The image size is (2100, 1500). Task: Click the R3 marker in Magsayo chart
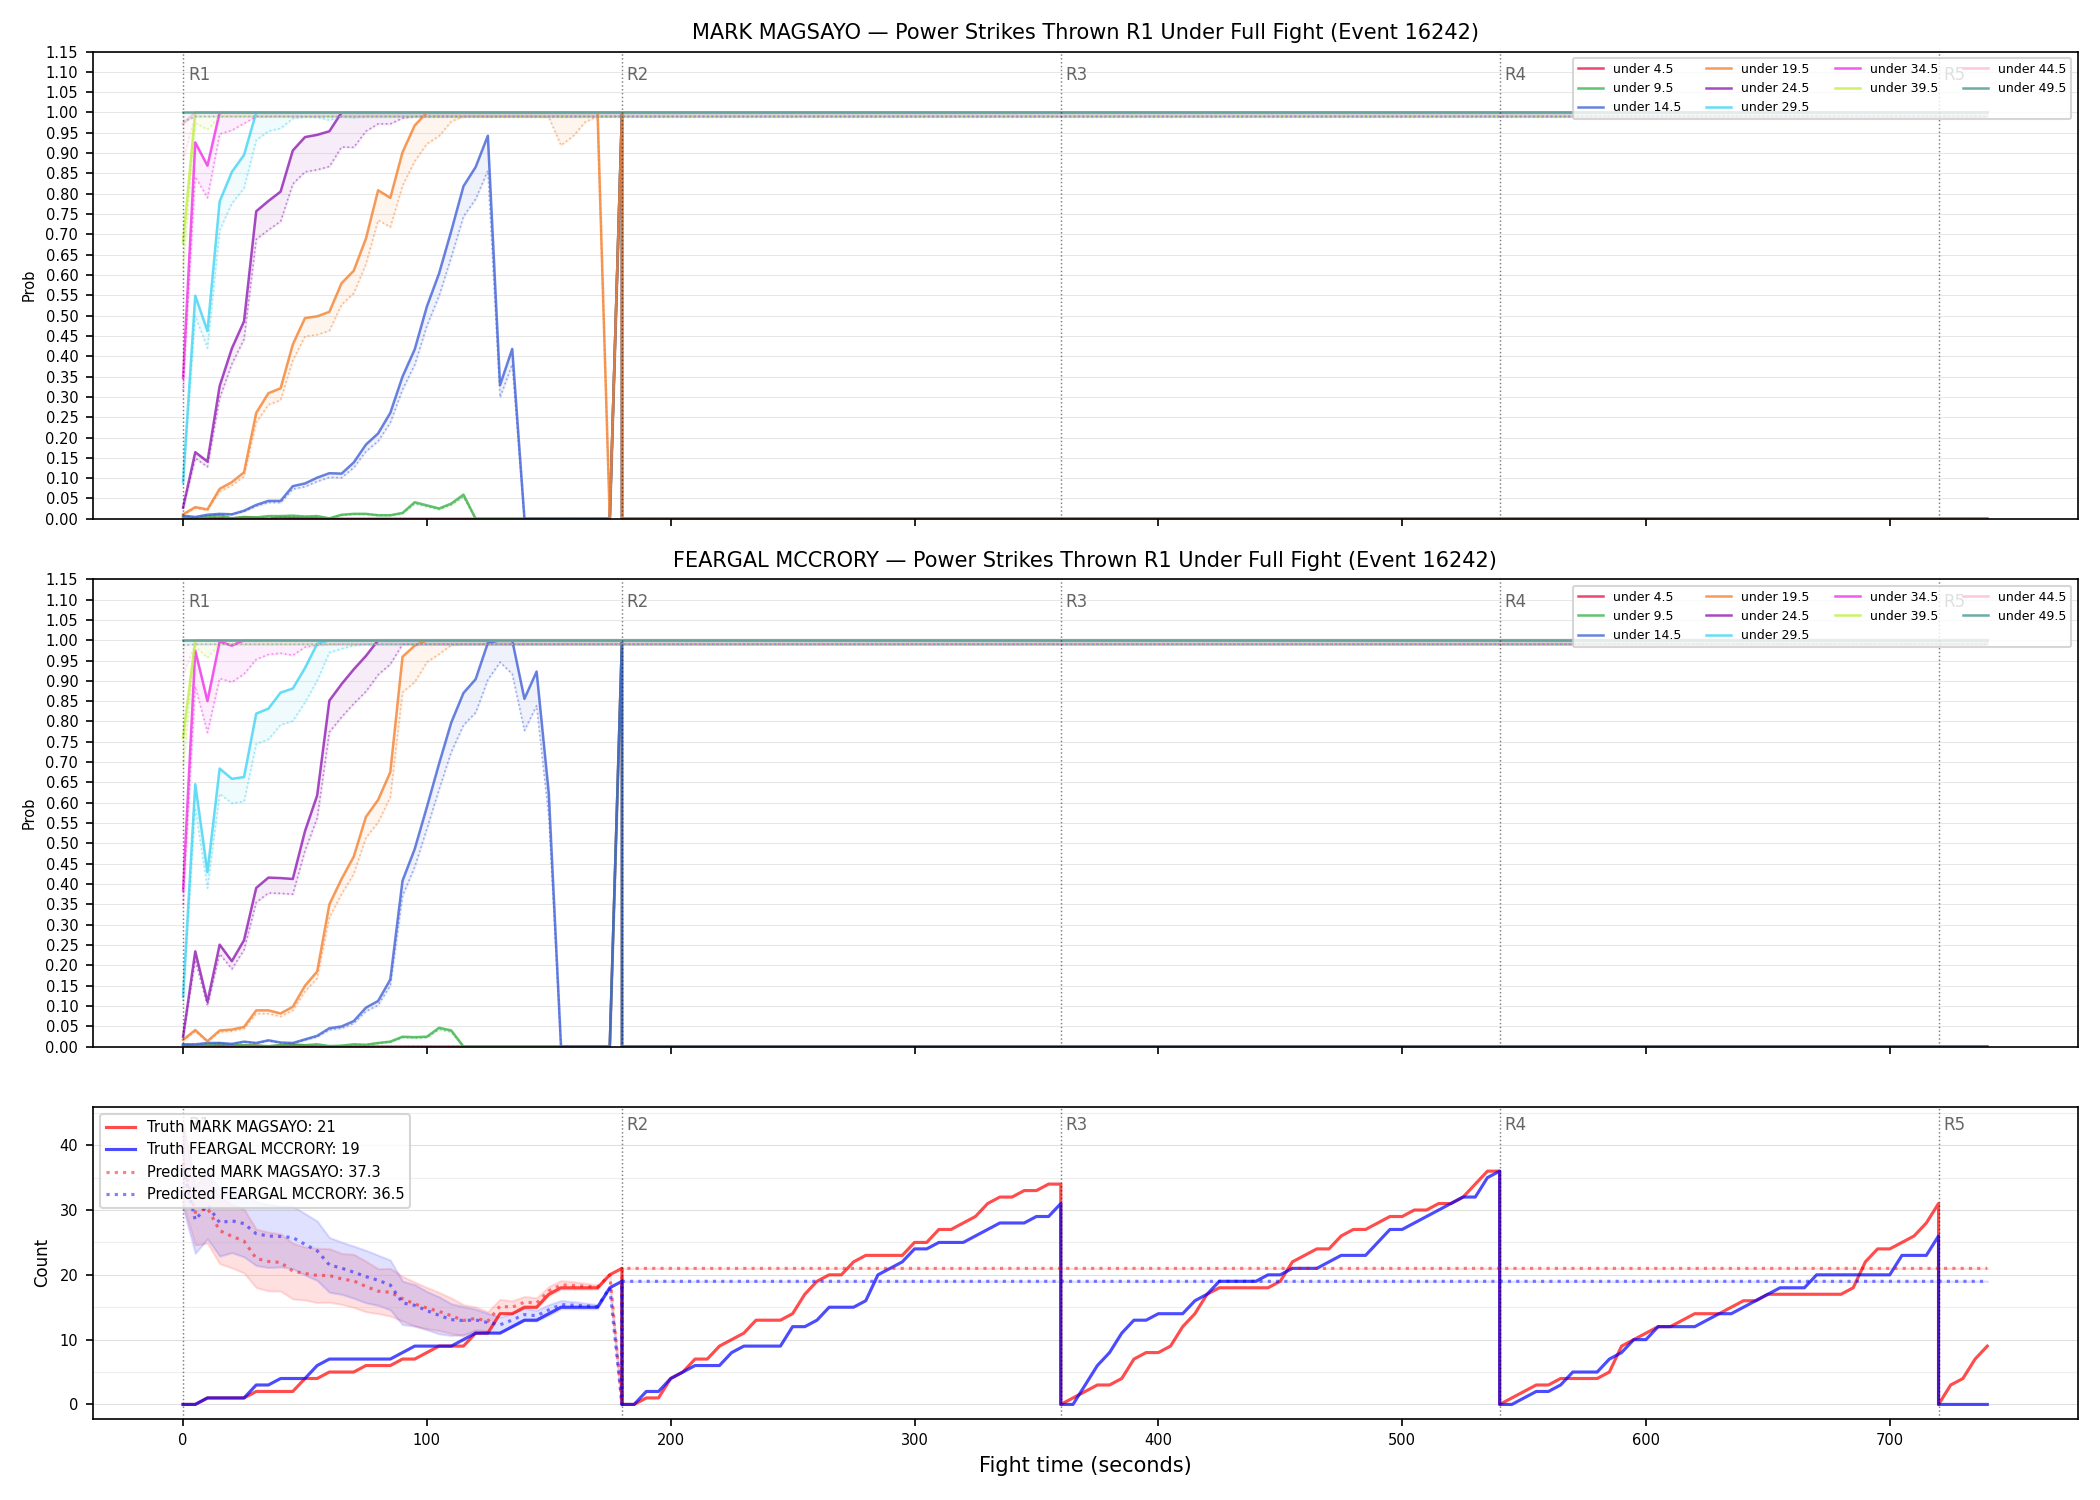click(1076, 74)
